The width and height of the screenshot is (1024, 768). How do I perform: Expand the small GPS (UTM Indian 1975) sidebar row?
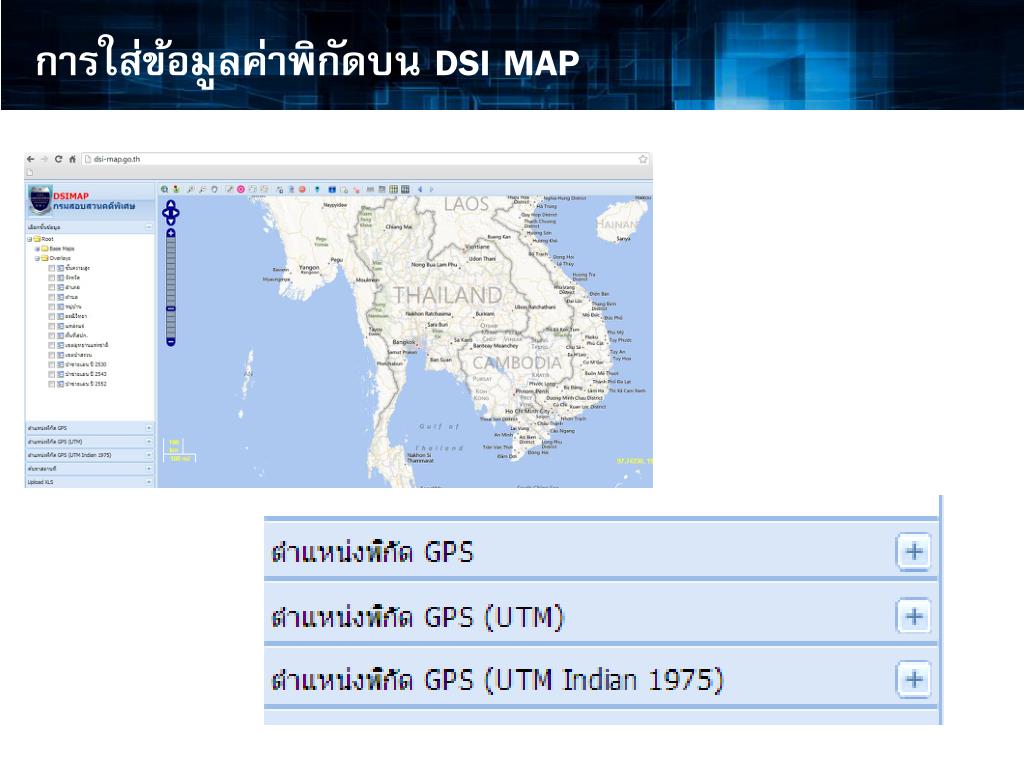[x=149, y=455]
